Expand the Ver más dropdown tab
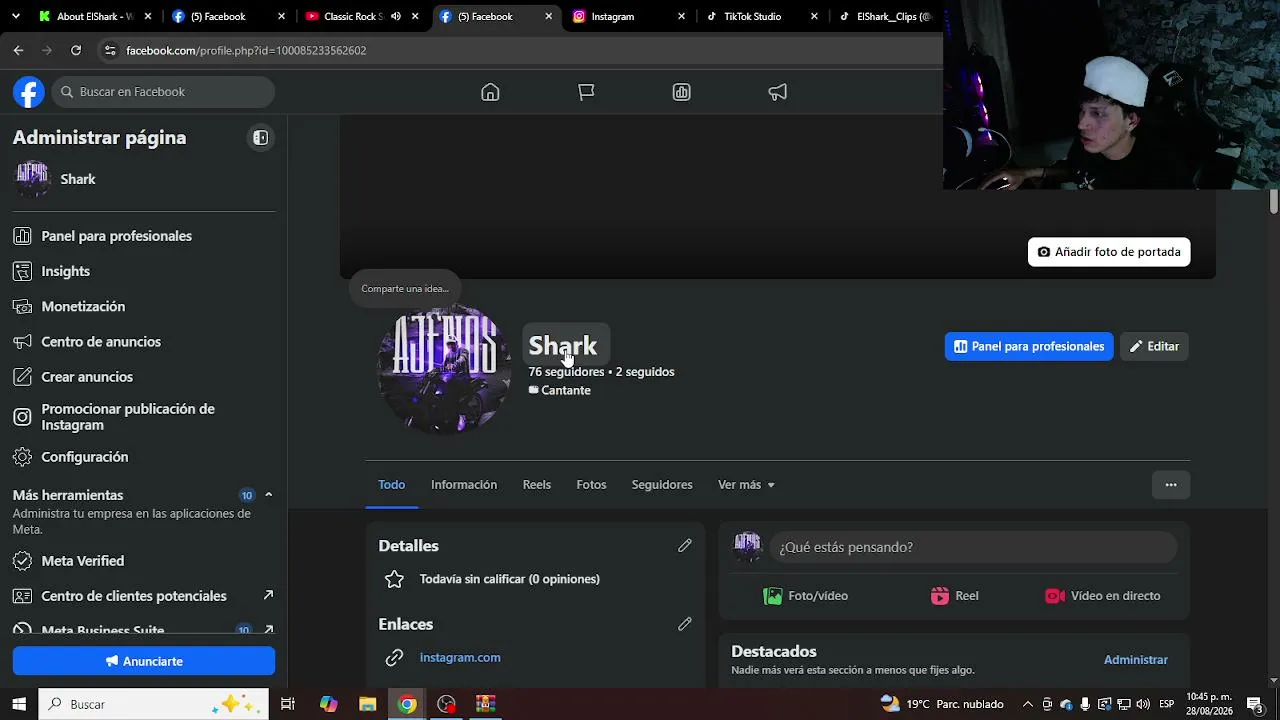The image size is (1280, 720). (746, 485)
